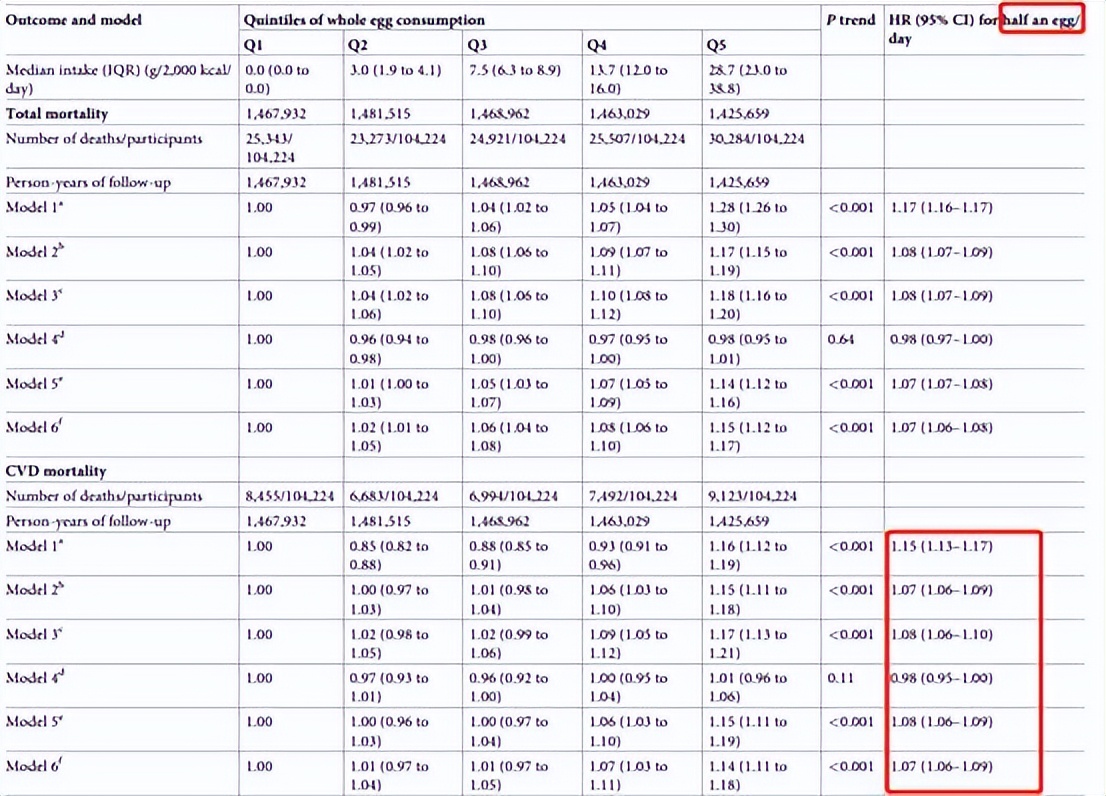Click the P trend value 0.64
This screenshot has height=796, width=1106.
click(x=841, y=339)
